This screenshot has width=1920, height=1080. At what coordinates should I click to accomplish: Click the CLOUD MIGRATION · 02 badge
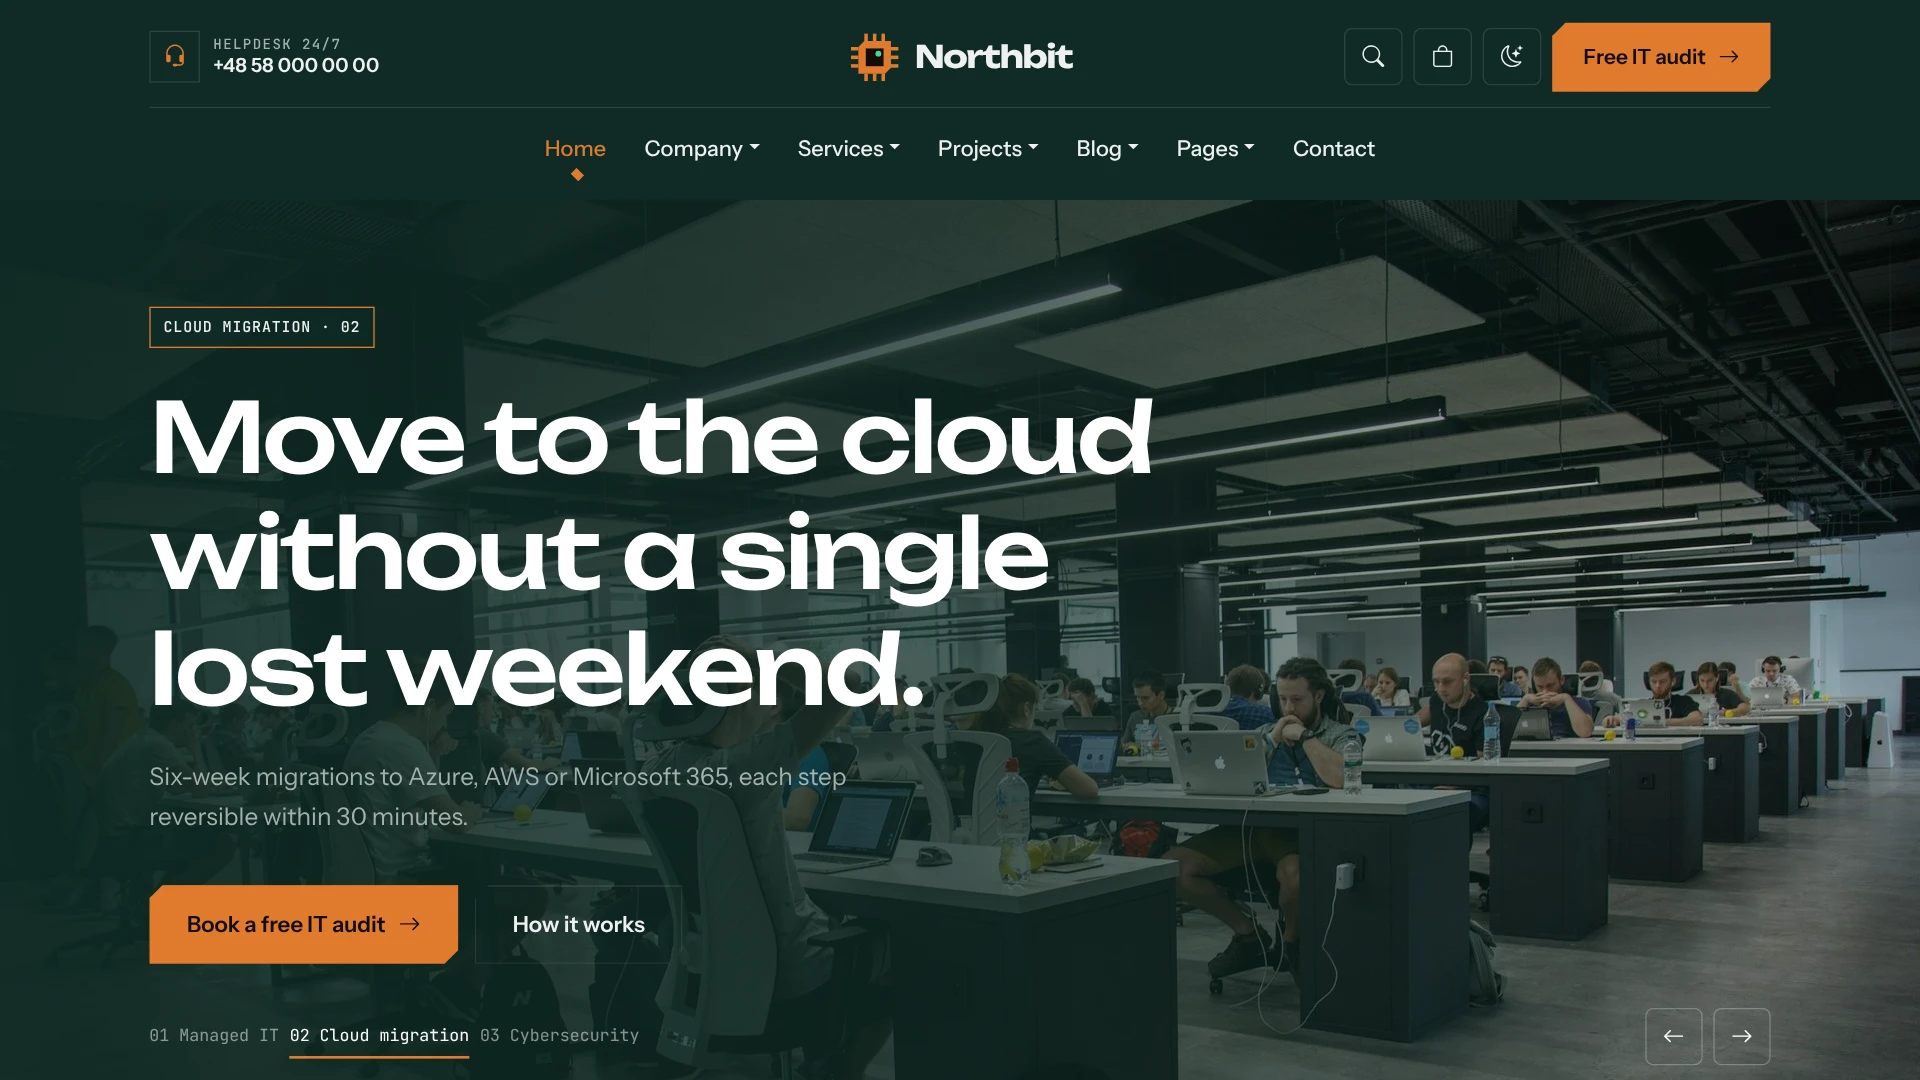[x=262, y=327]
